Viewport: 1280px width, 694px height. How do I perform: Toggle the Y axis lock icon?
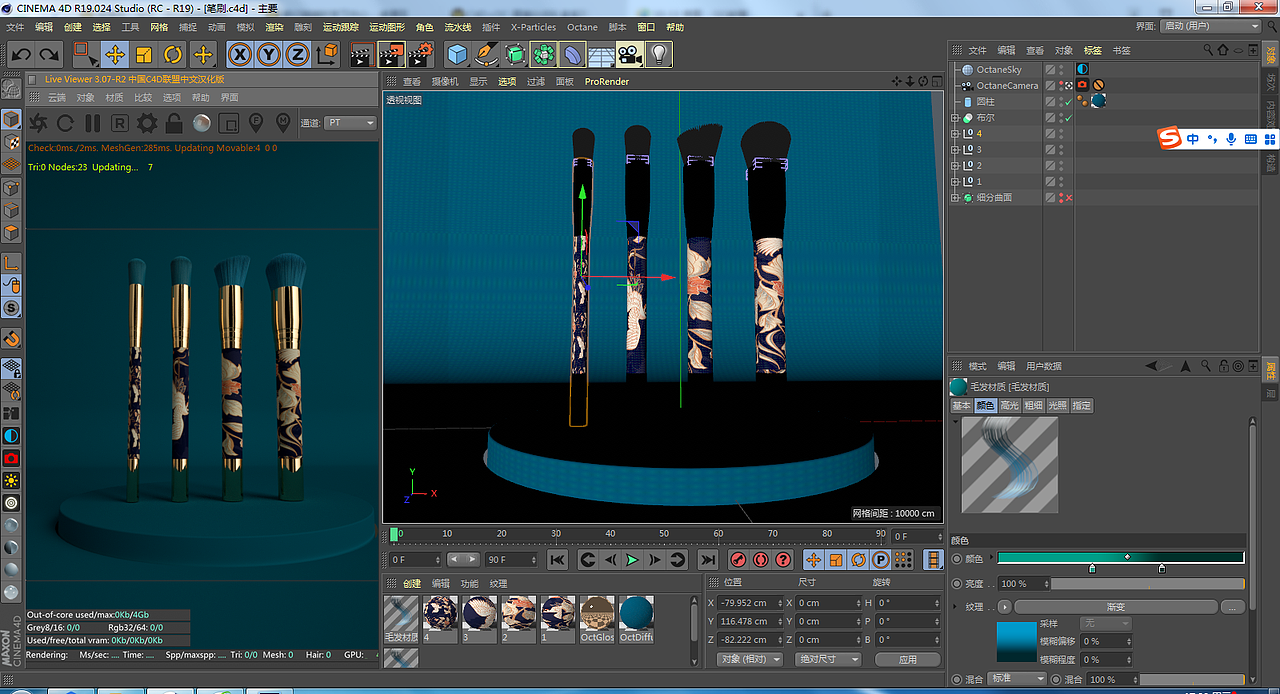coord(268,54)
